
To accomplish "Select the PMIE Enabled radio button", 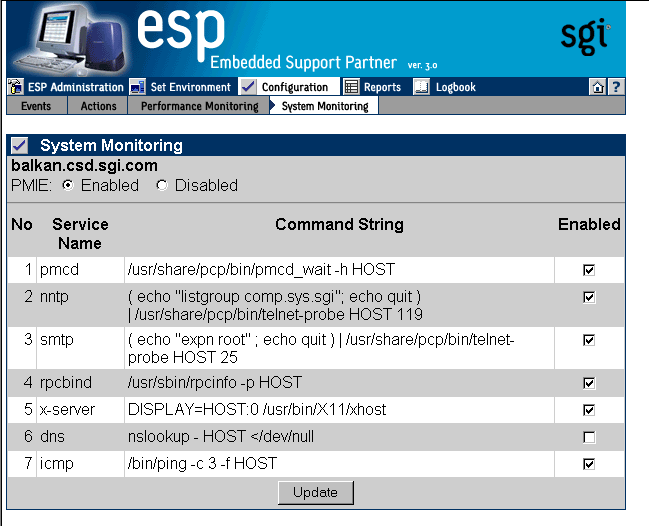I will tap(68, 185).
